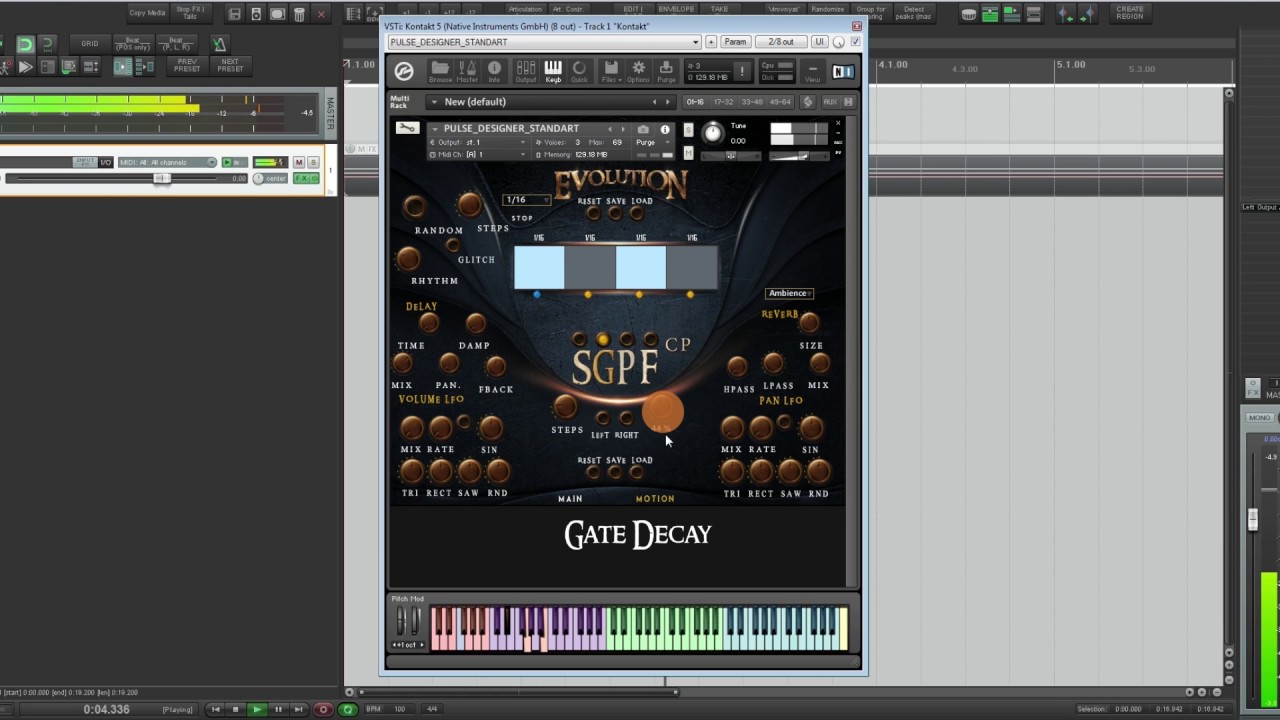The height and width of the screenshot is (720, 1280).
Task: Click REAPER transport play button
Action: (256, 709)
